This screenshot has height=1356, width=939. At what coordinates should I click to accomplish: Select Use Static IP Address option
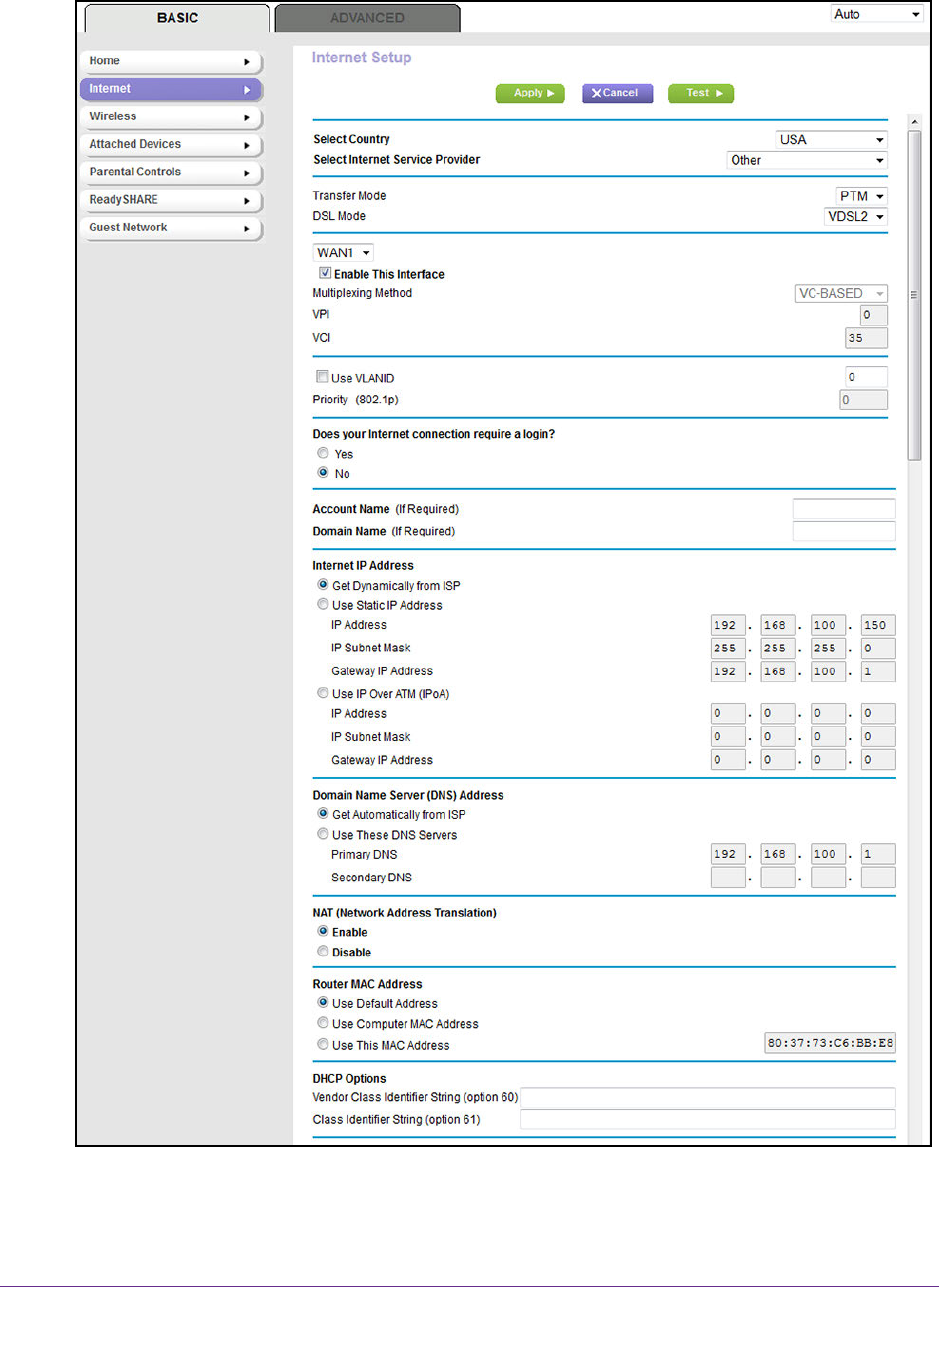tap(323, 604)
